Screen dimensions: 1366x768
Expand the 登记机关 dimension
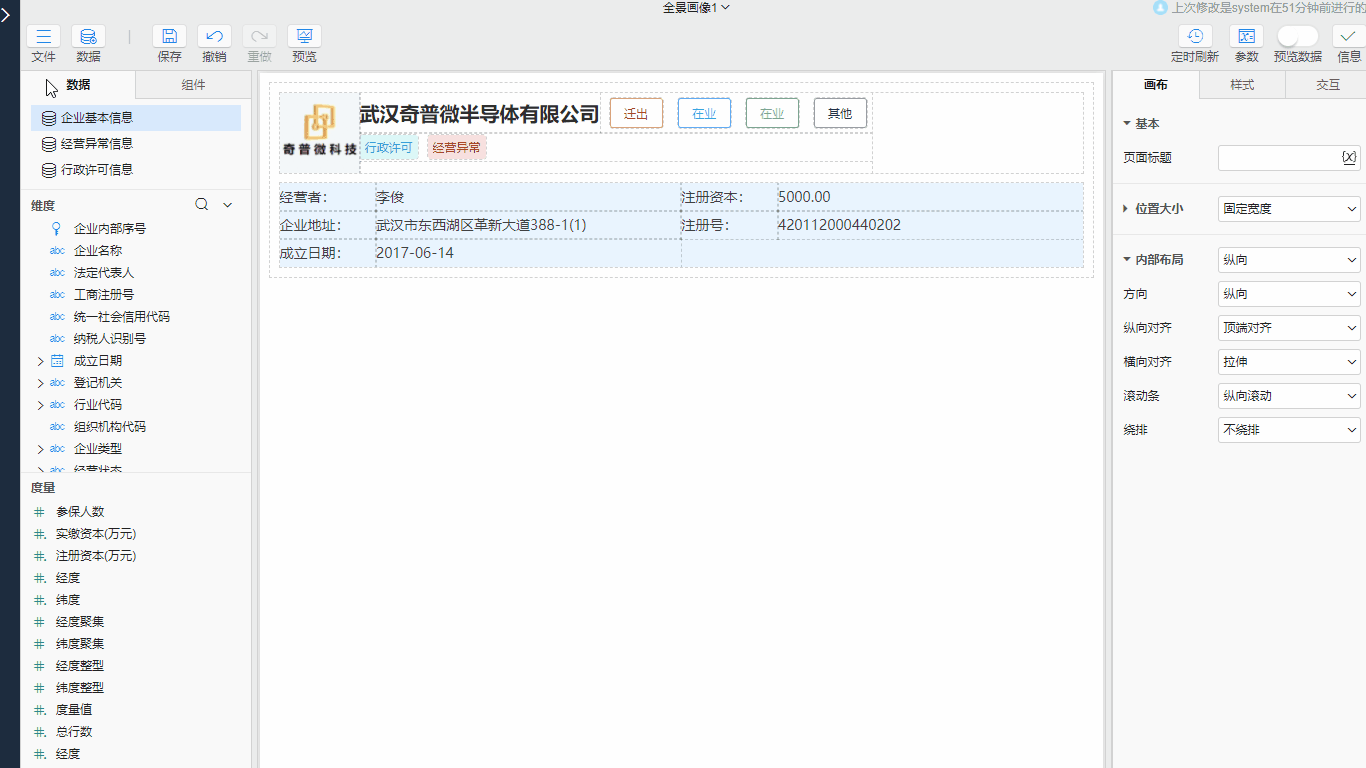point(41,383)
